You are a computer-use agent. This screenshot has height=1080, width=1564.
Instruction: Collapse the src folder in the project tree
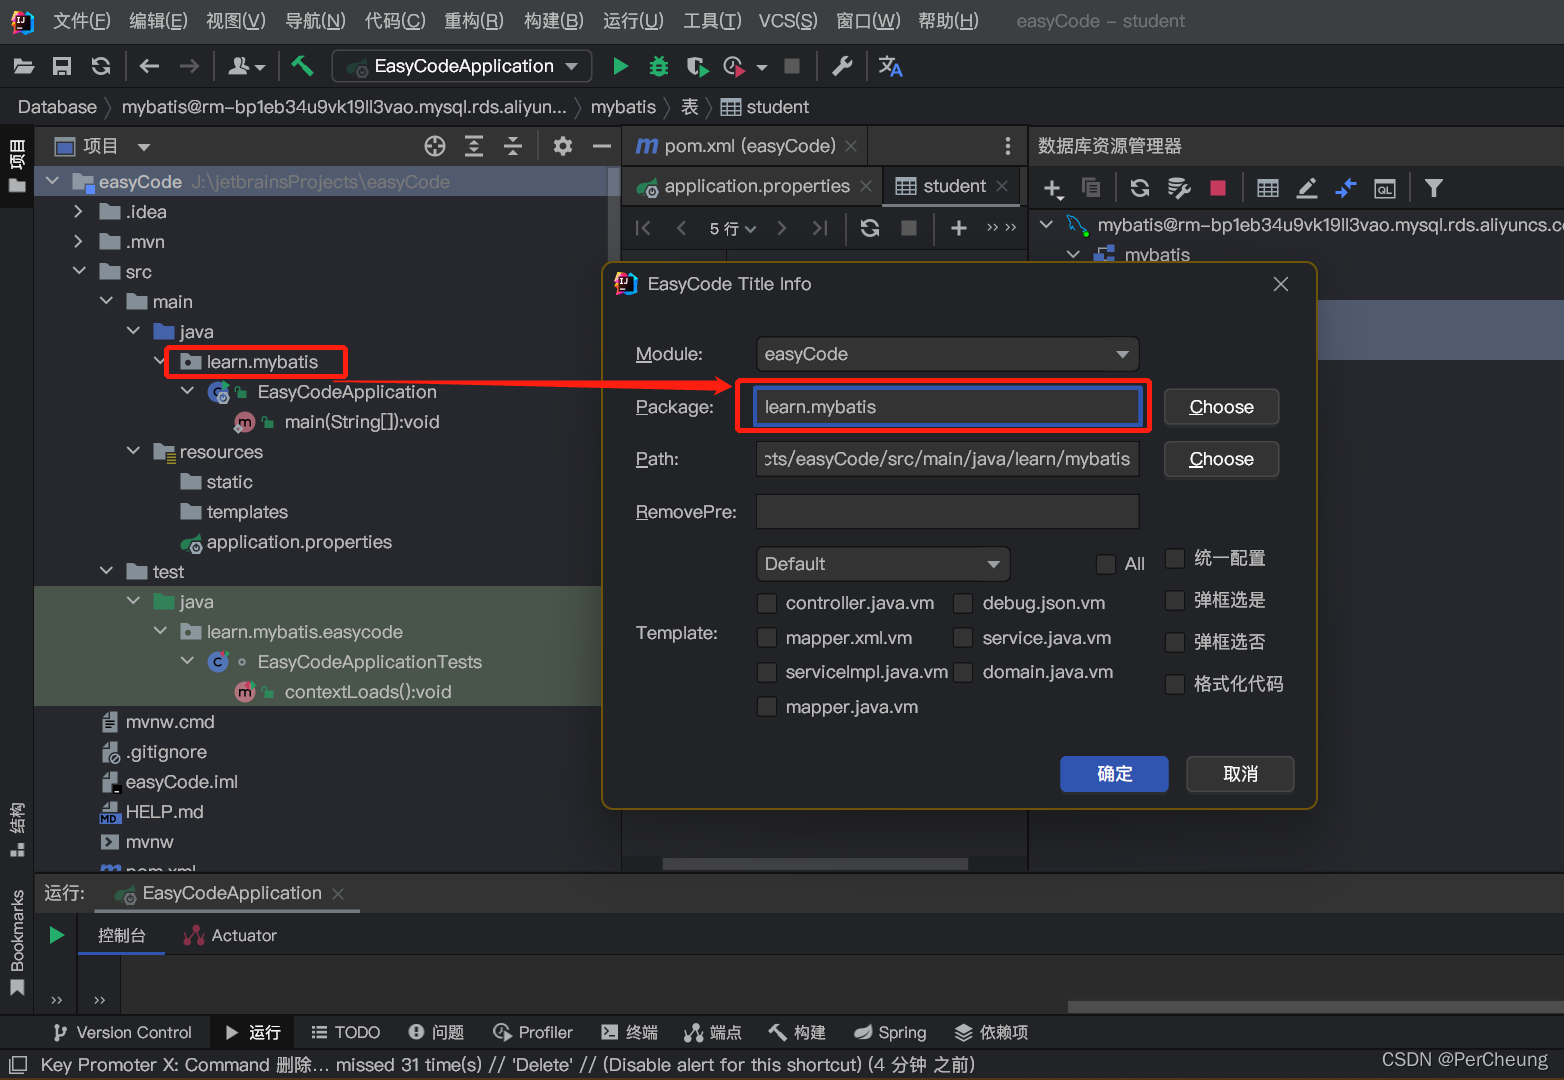[78, 271]
